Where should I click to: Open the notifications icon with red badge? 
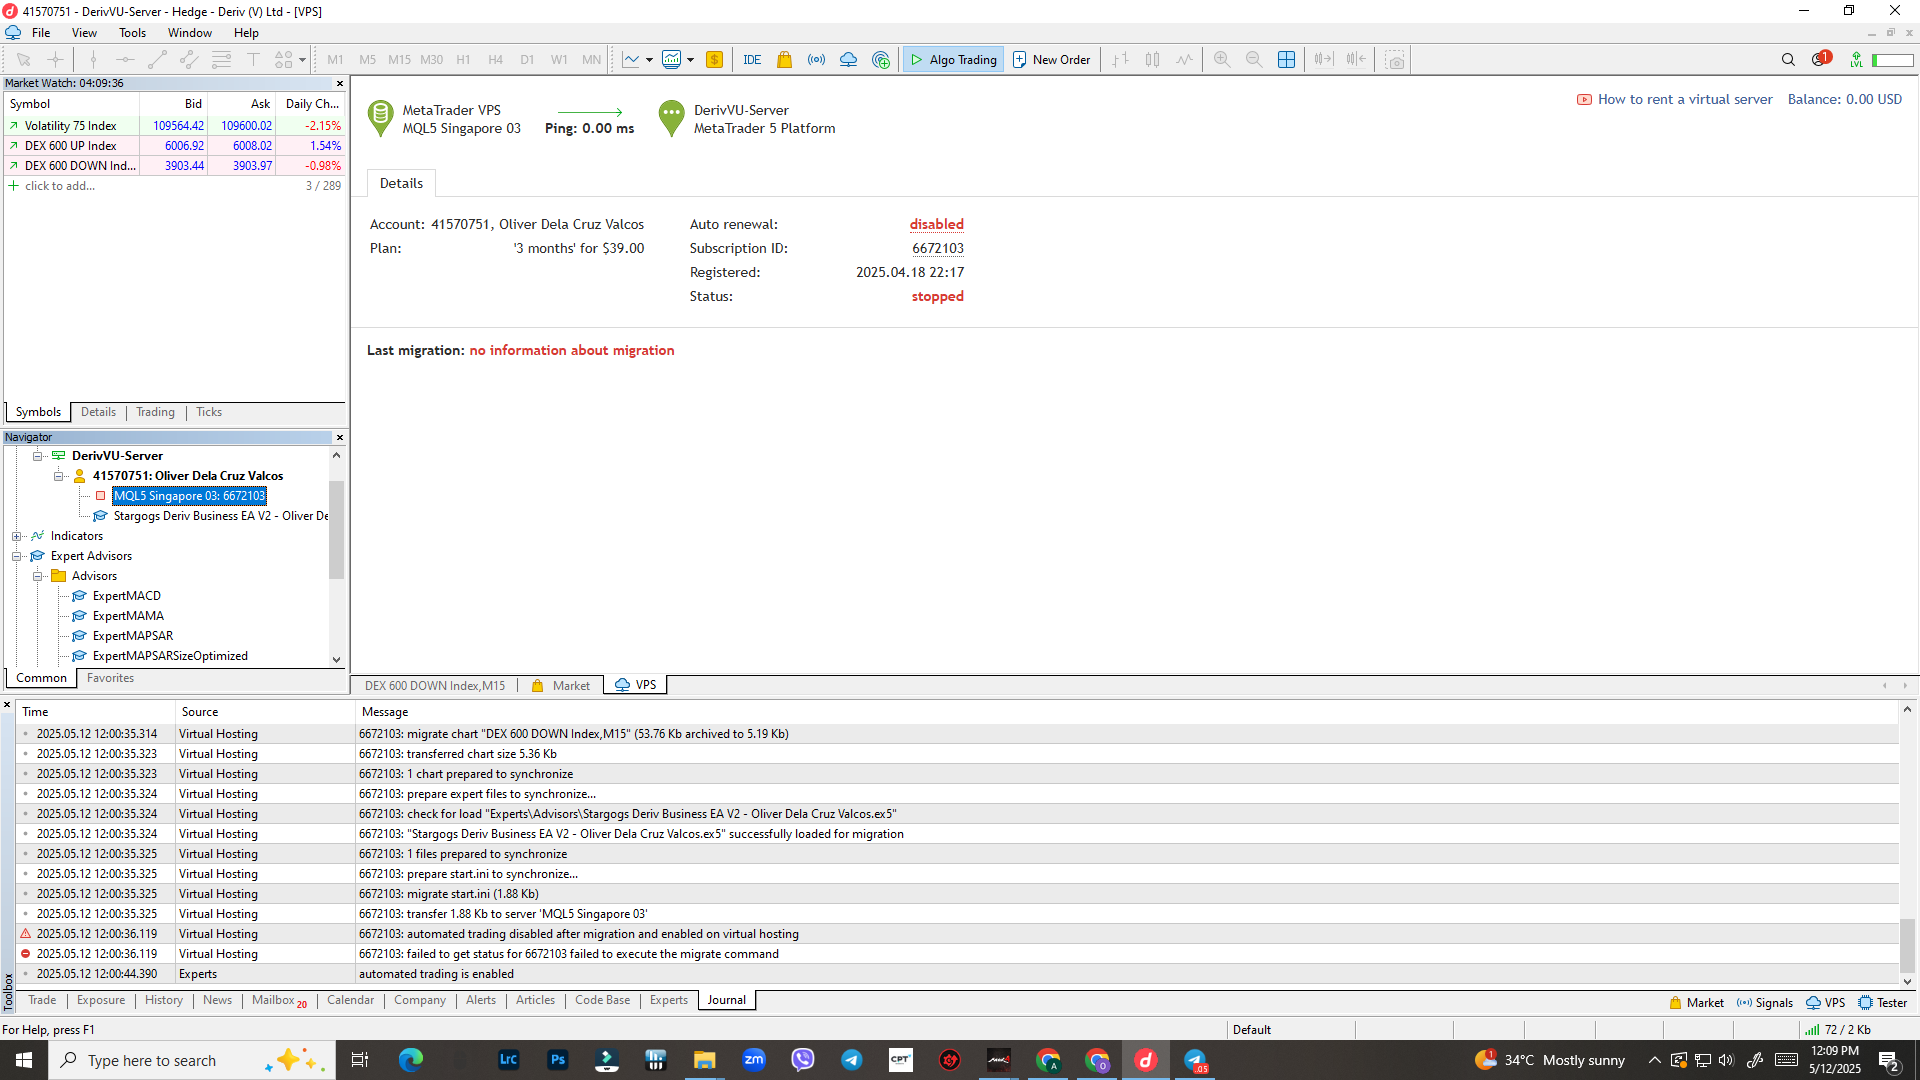click(x=1821, y=59)
